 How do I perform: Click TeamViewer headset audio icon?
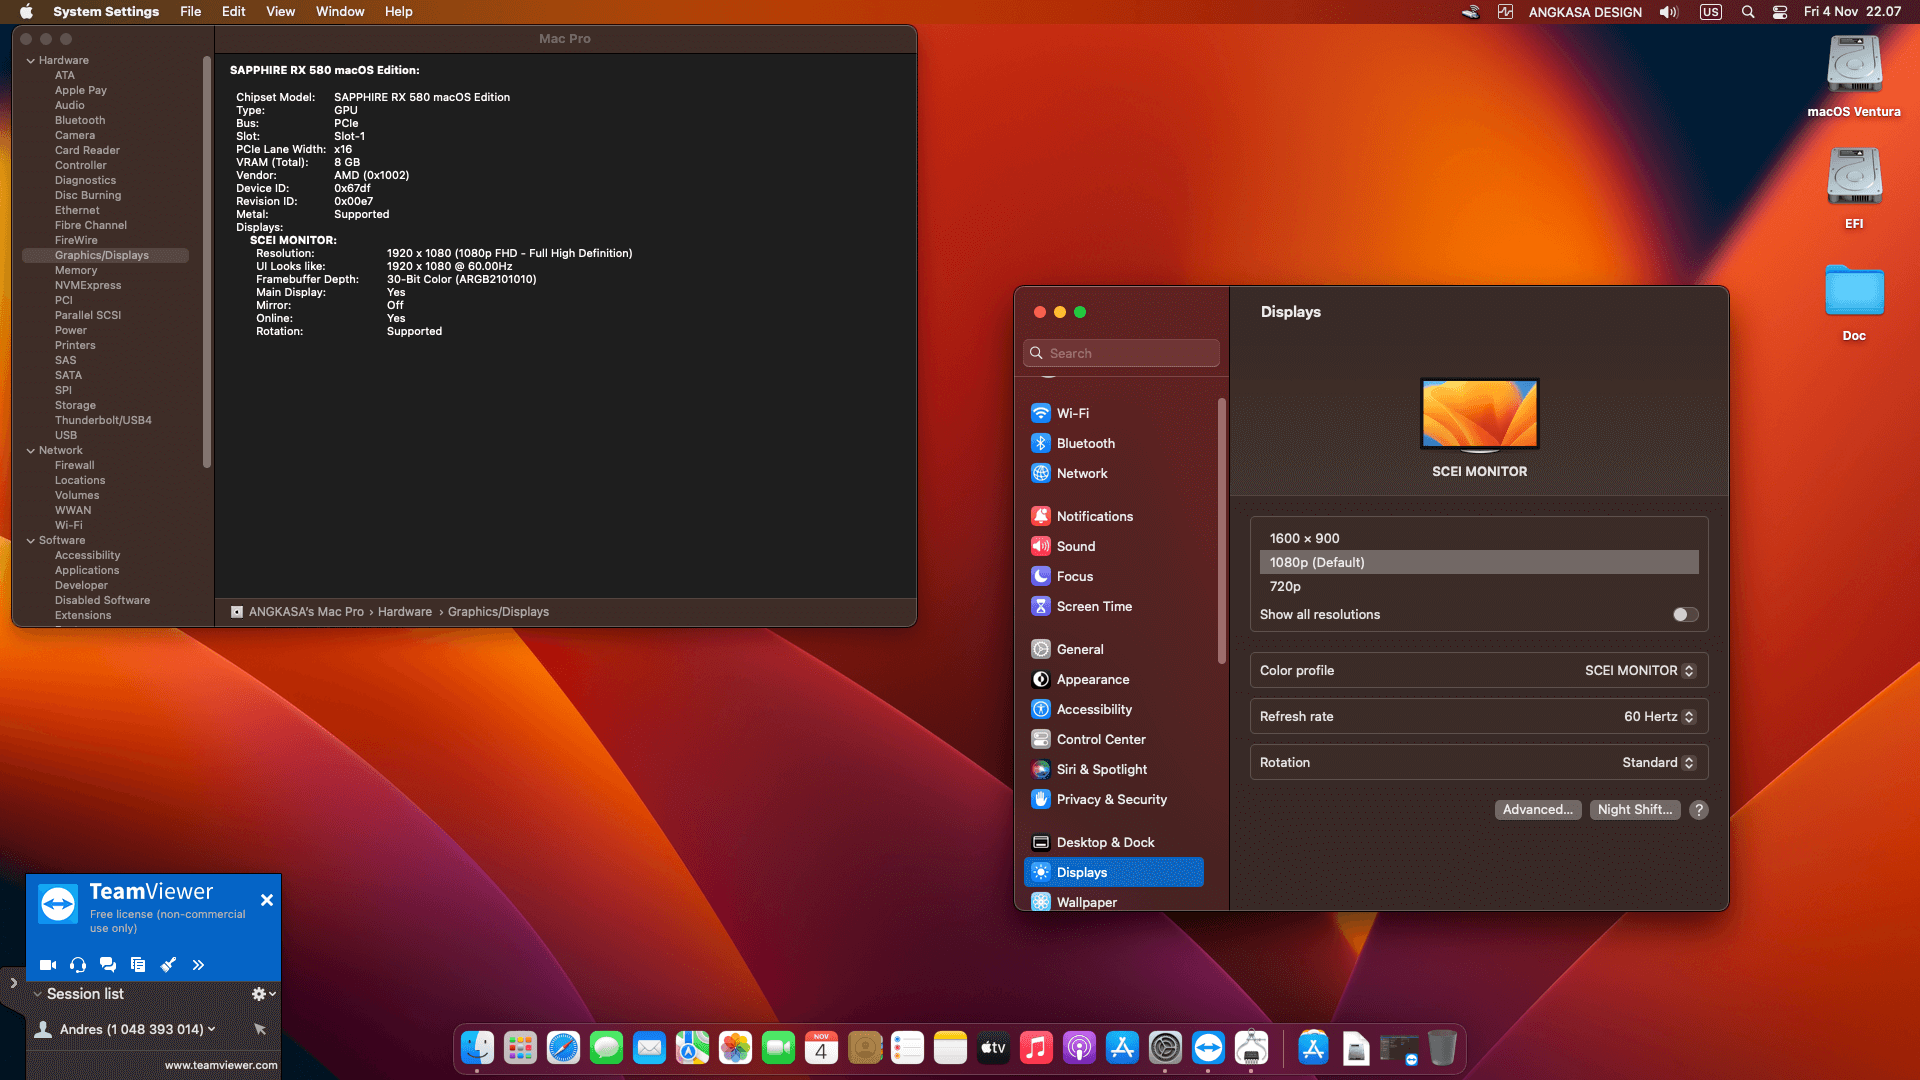pos(78,965)
